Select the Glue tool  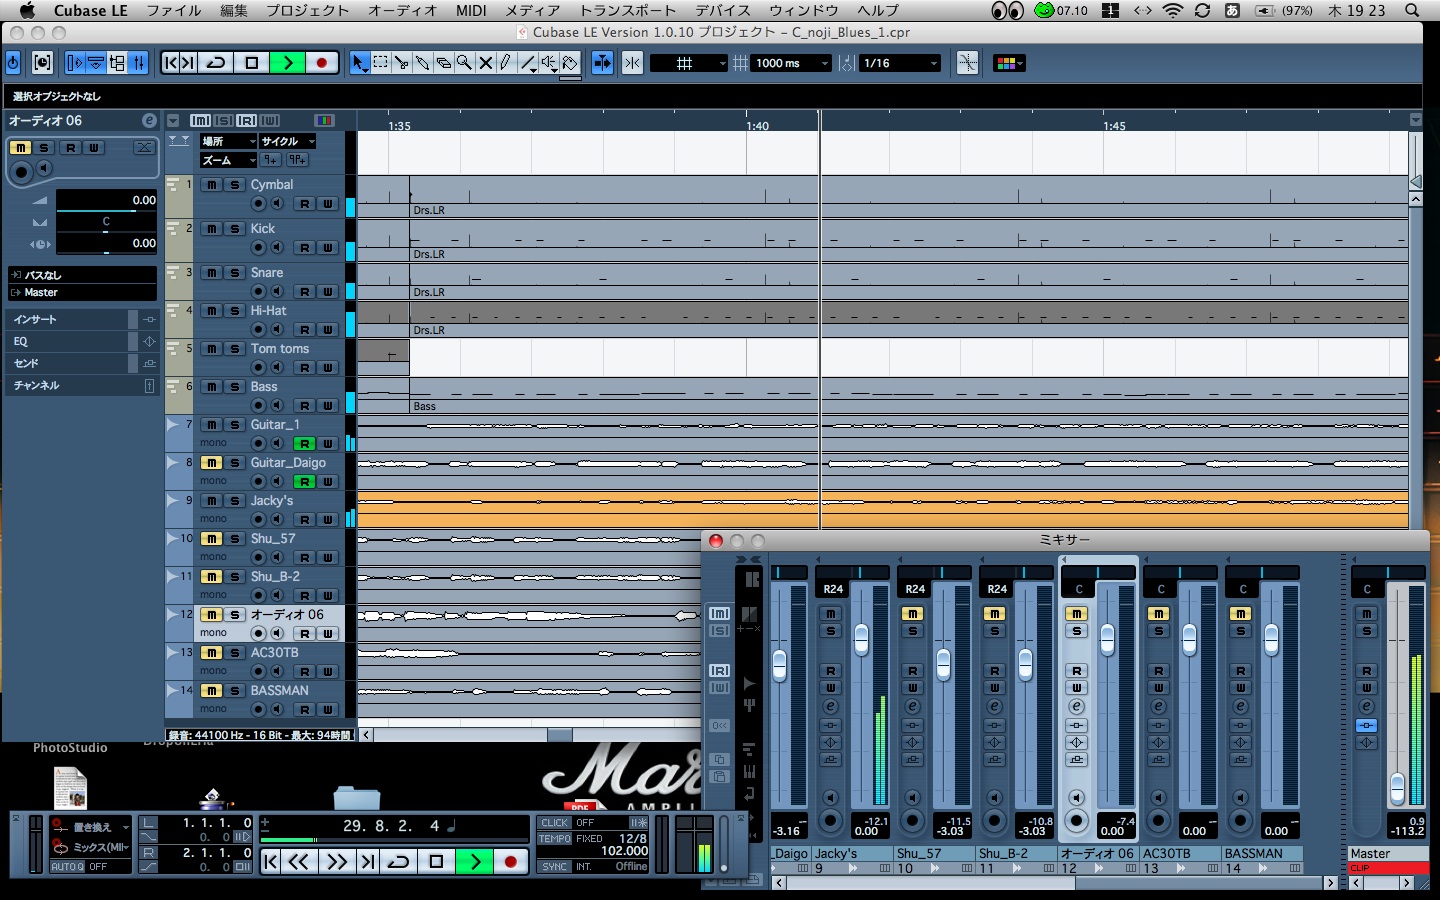tap(422, 63)
